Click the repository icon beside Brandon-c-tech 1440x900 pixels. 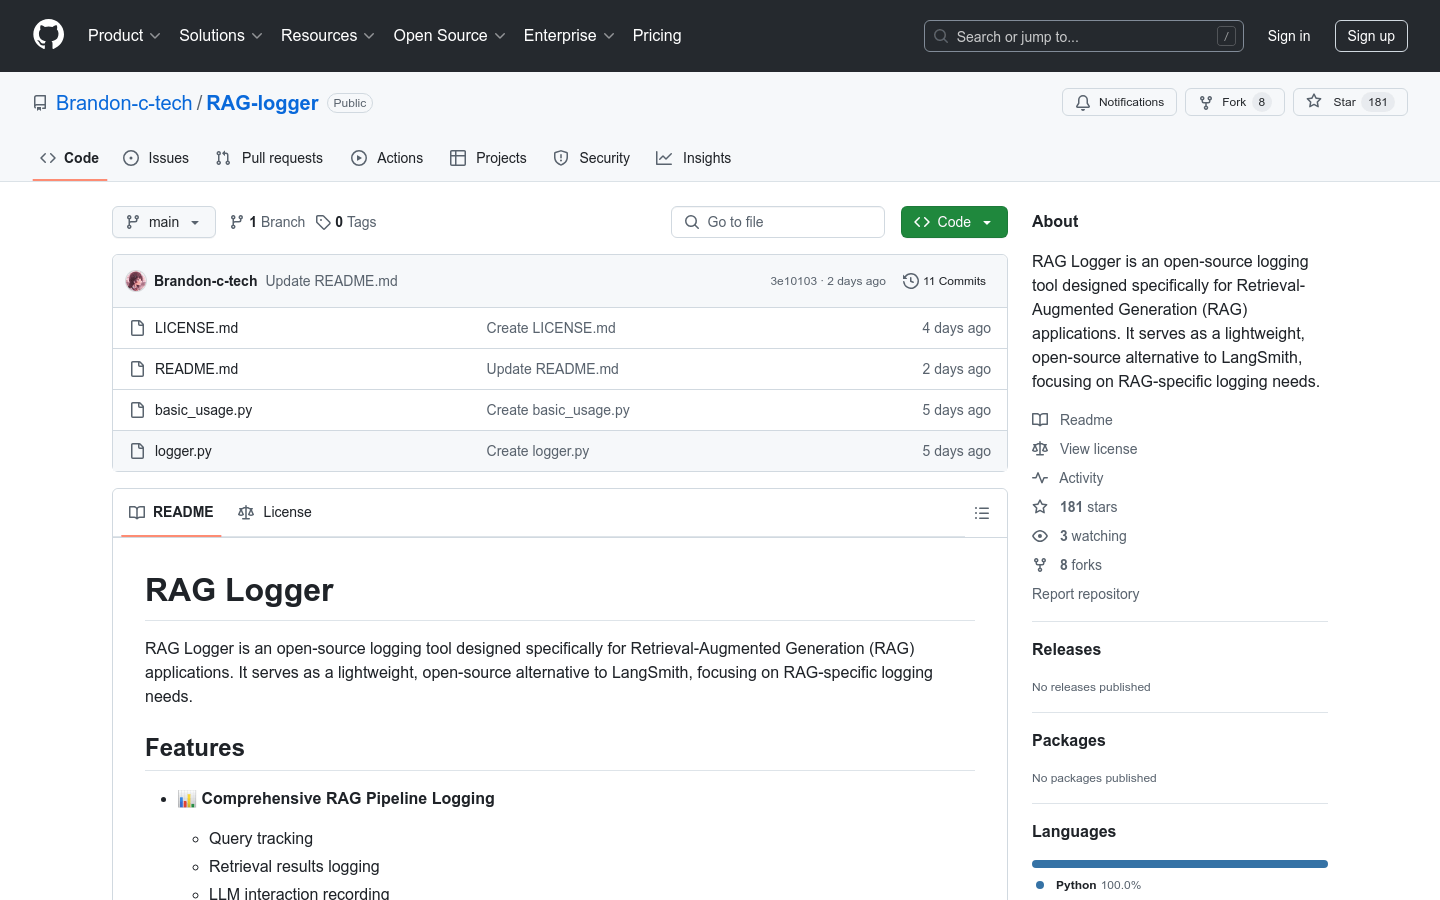(x=40, y=103)
